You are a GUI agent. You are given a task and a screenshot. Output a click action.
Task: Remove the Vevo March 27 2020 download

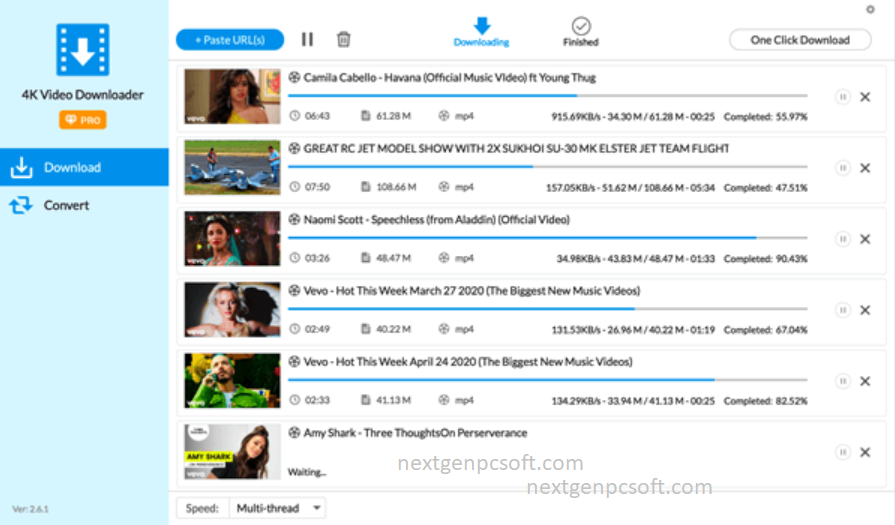pyautogui.click(x=865, y=310)
